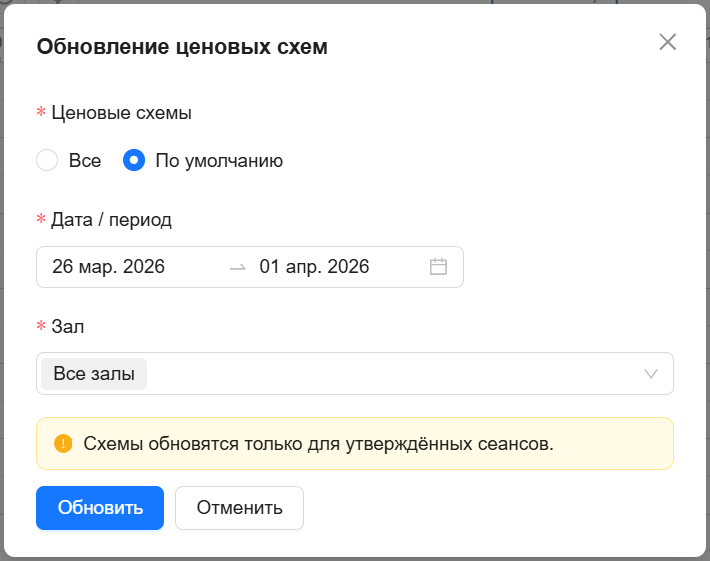Select the "По умолчанию" radio button
710x561 pixels.
(133, 160)
